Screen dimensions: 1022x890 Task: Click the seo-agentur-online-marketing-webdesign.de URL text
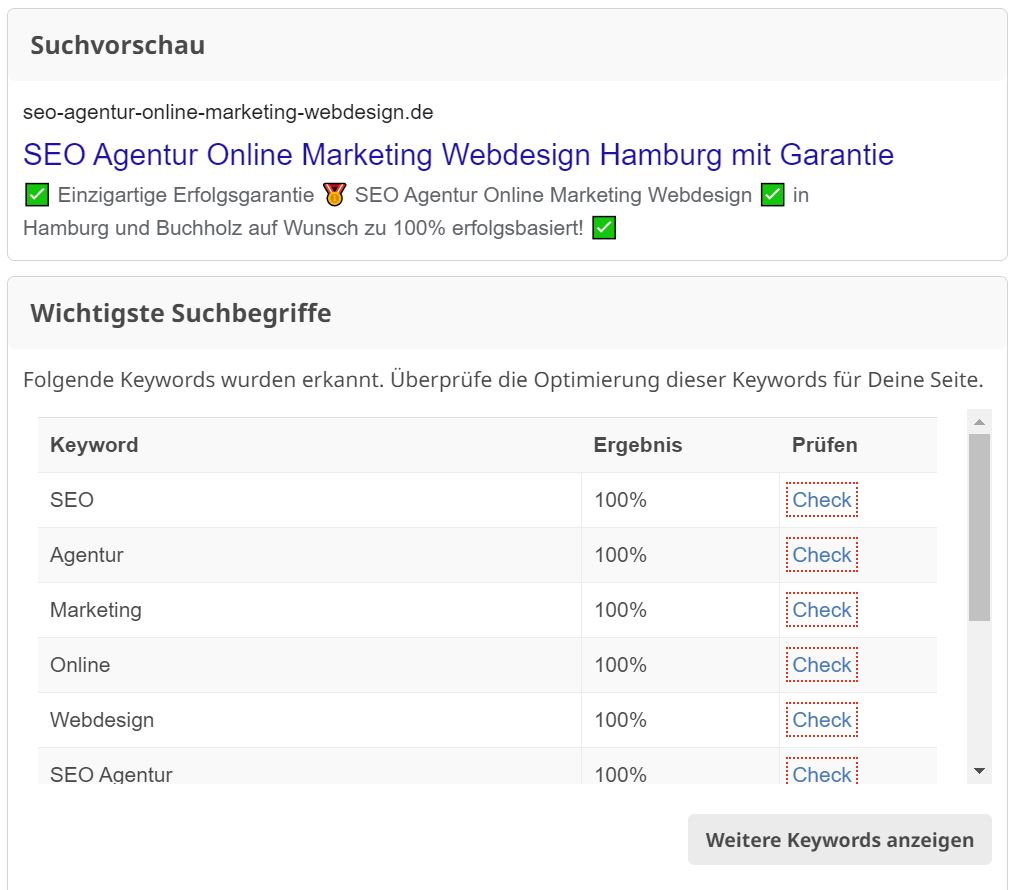[x=228, y=112]
